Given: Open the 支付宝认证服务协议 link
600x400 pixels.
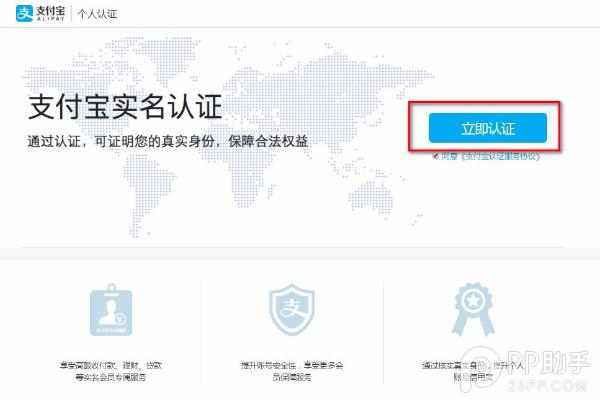Looking at the screenshot, I should (501, 156).
